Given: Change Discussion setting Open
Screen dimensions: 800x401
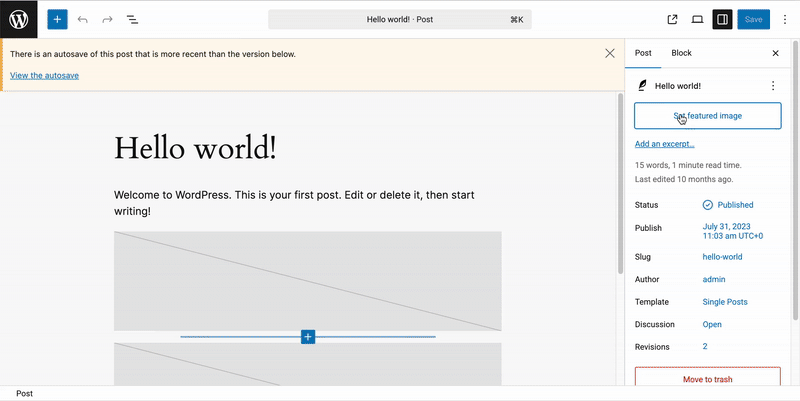Looking at the screenshot, I should [712, 324].
